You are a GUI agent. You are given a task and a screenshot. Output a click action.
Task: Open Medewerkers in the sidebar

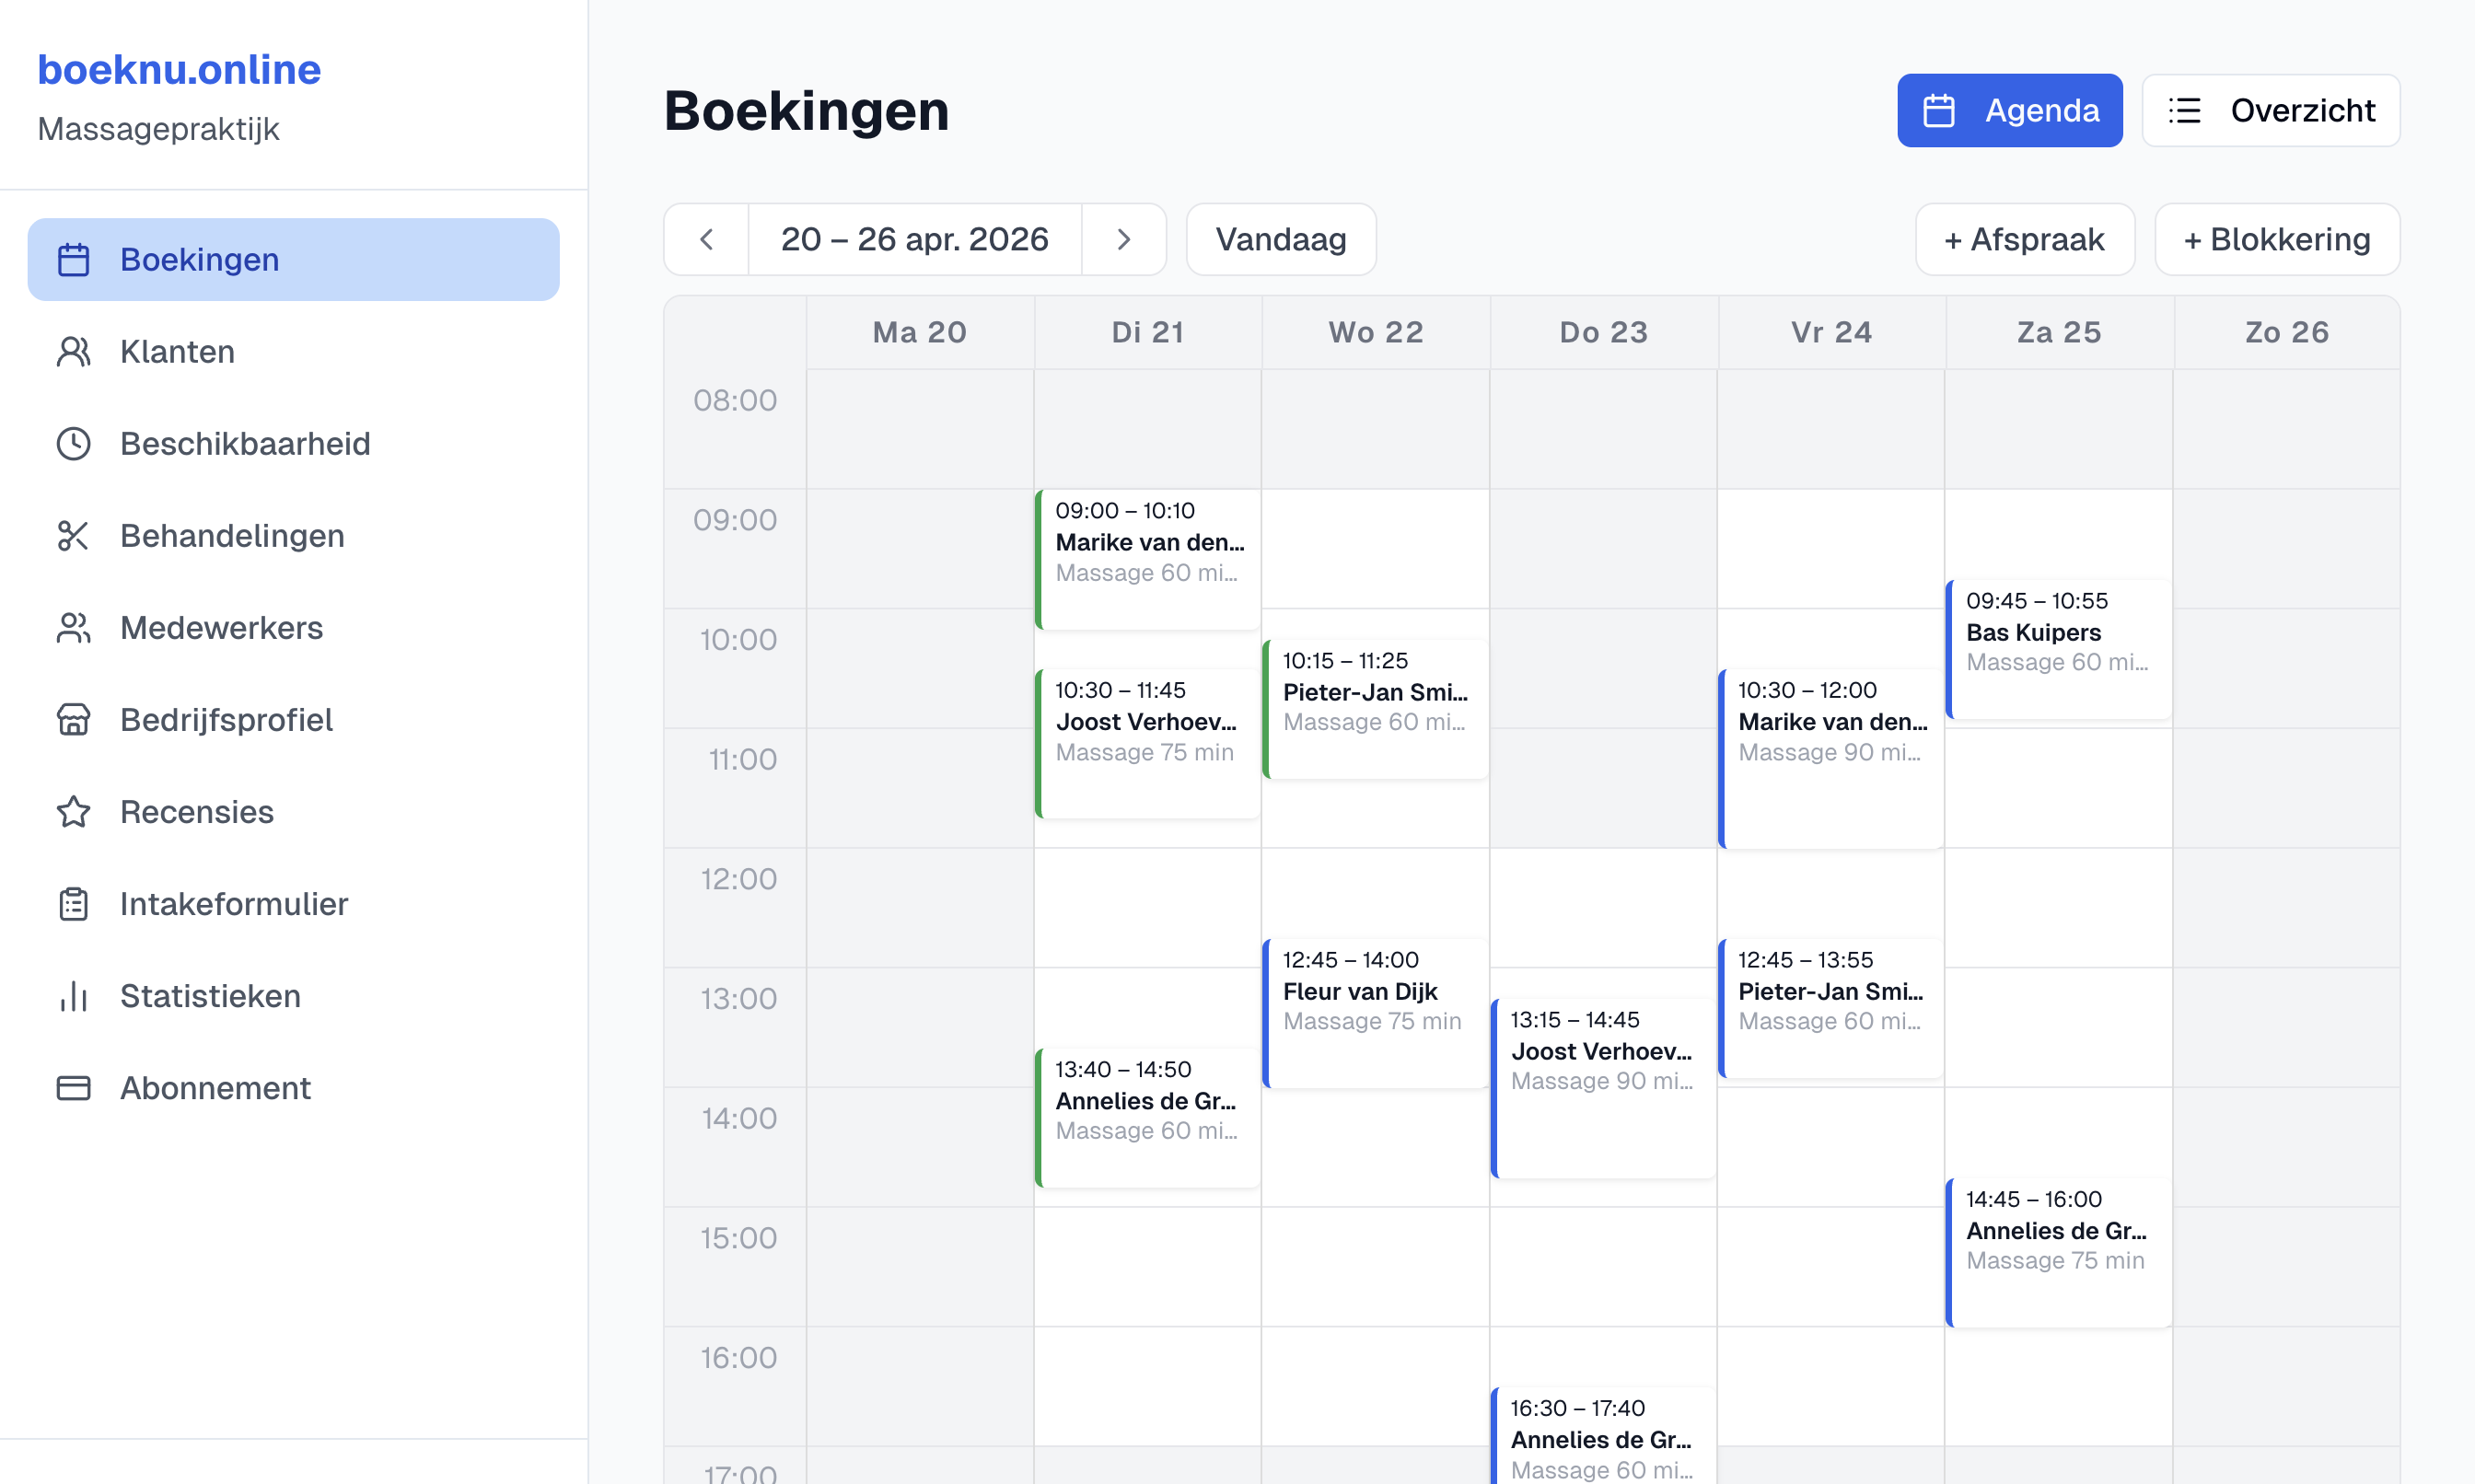click(221, 628)
